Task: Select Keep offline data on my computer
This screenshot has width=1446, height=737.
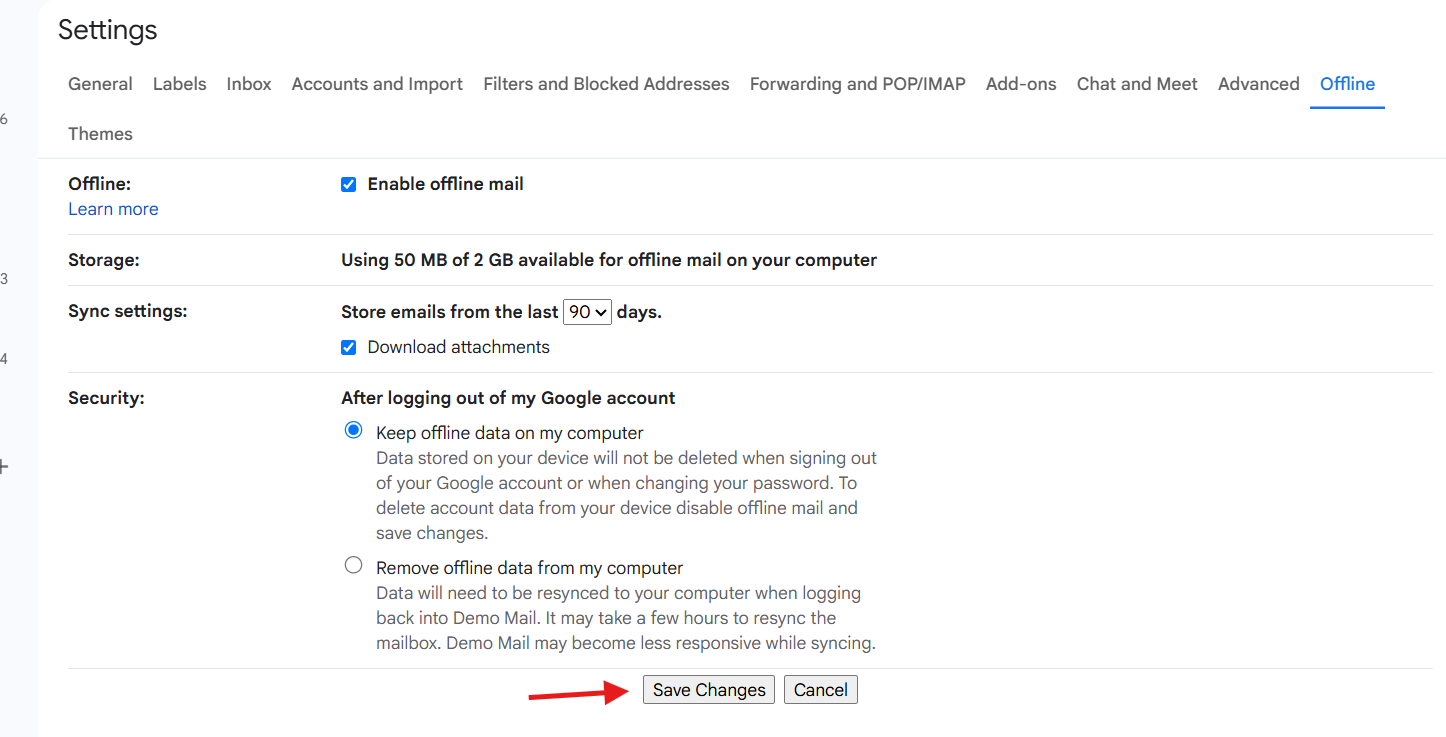Action: point(353,430)
